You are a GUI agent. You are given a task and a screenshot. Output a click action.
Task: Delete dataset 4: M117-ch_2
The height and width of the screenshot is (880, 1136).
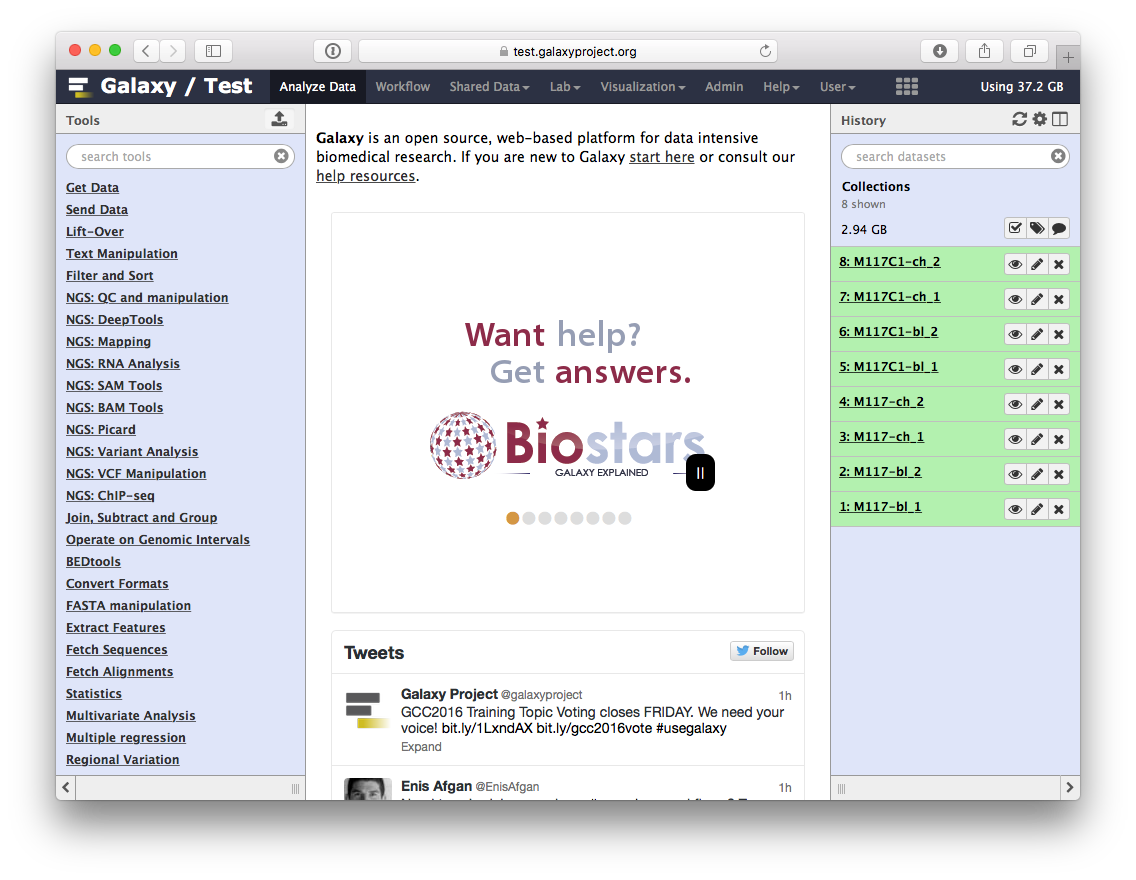(x=1058, y=404)
